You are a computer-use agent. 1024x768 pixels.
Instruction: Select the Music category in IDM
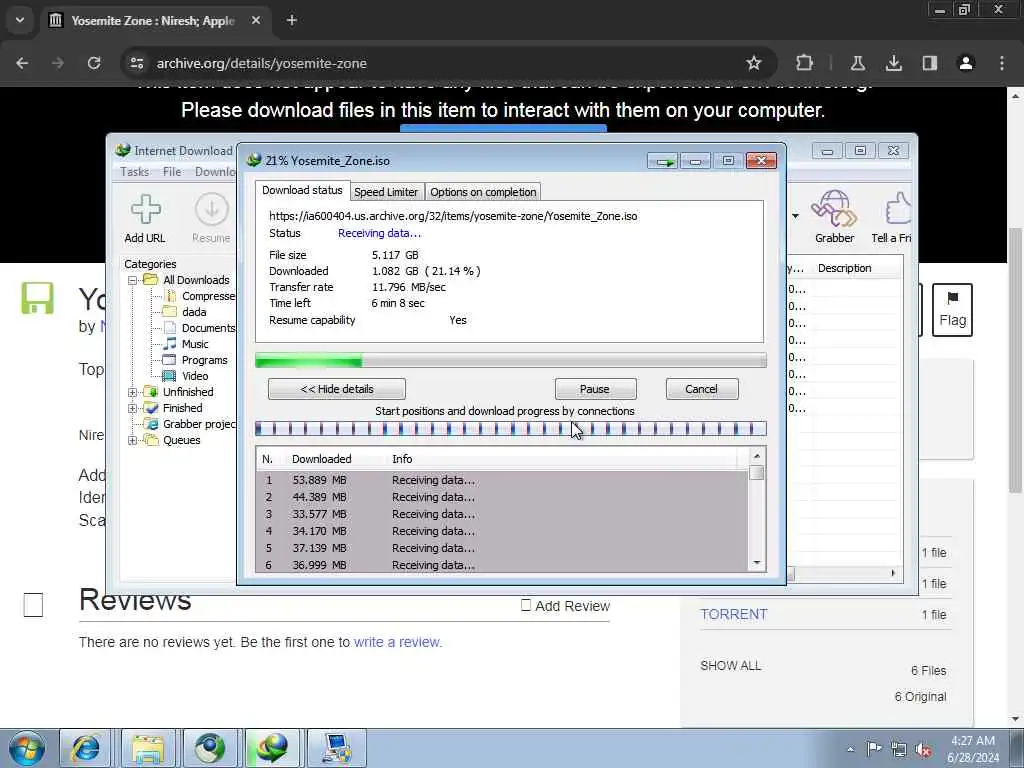tap(195, 344)
